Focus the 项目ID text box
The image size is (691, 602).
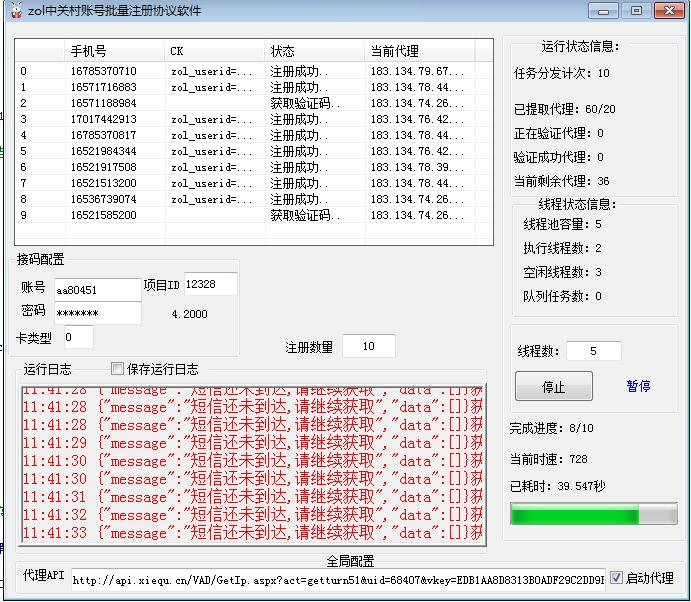pyautogui.click(x=210, y=285)
